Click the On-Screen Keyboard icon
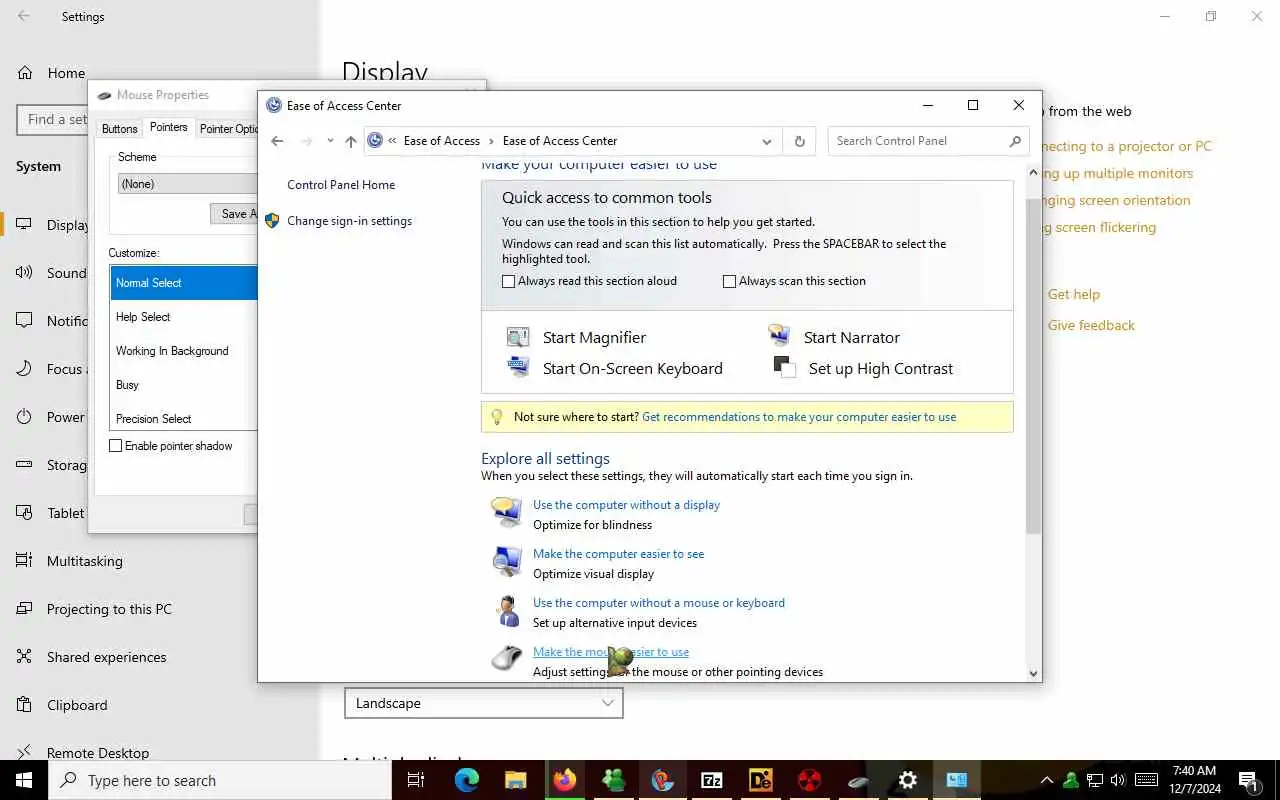This screenshot has width=1280, height=800. point(518,367)
